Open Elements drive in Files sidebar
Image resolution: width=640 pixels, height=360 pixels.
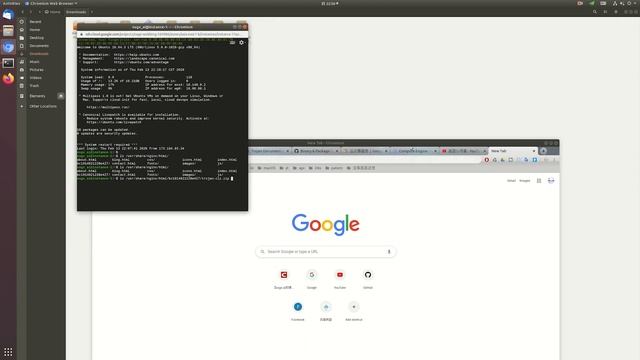tap(37, 96)
